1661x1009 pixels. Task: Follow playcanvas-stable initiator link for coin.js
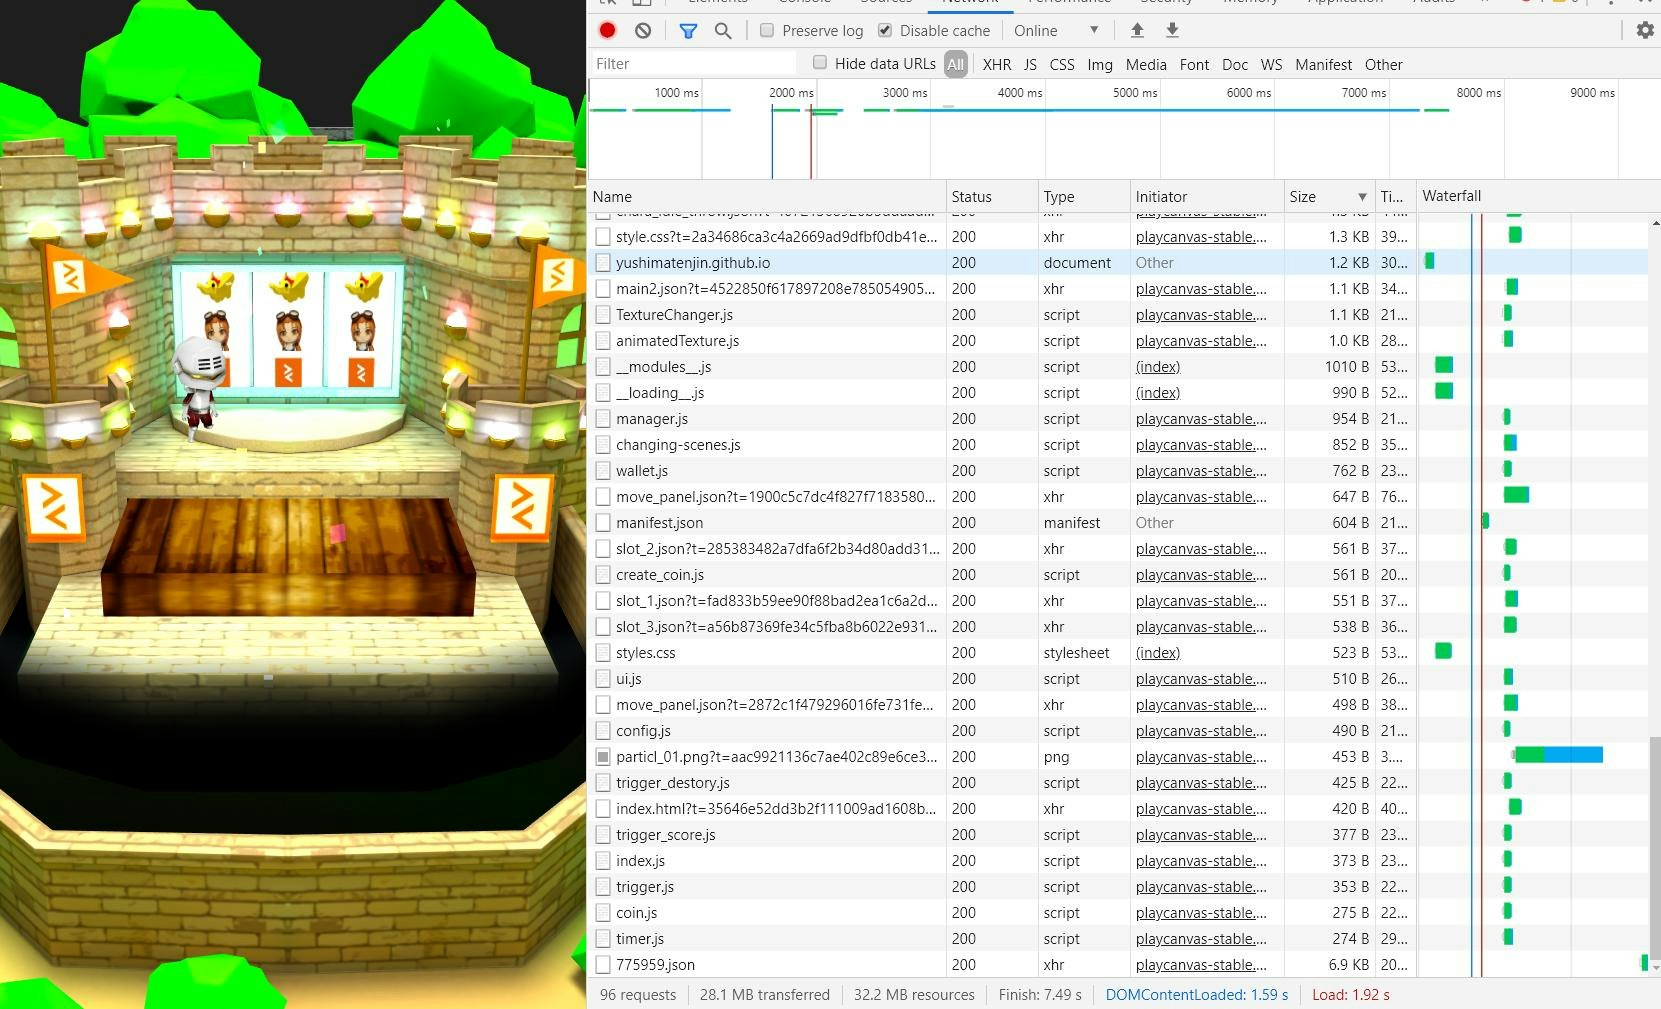[1201, 913]
